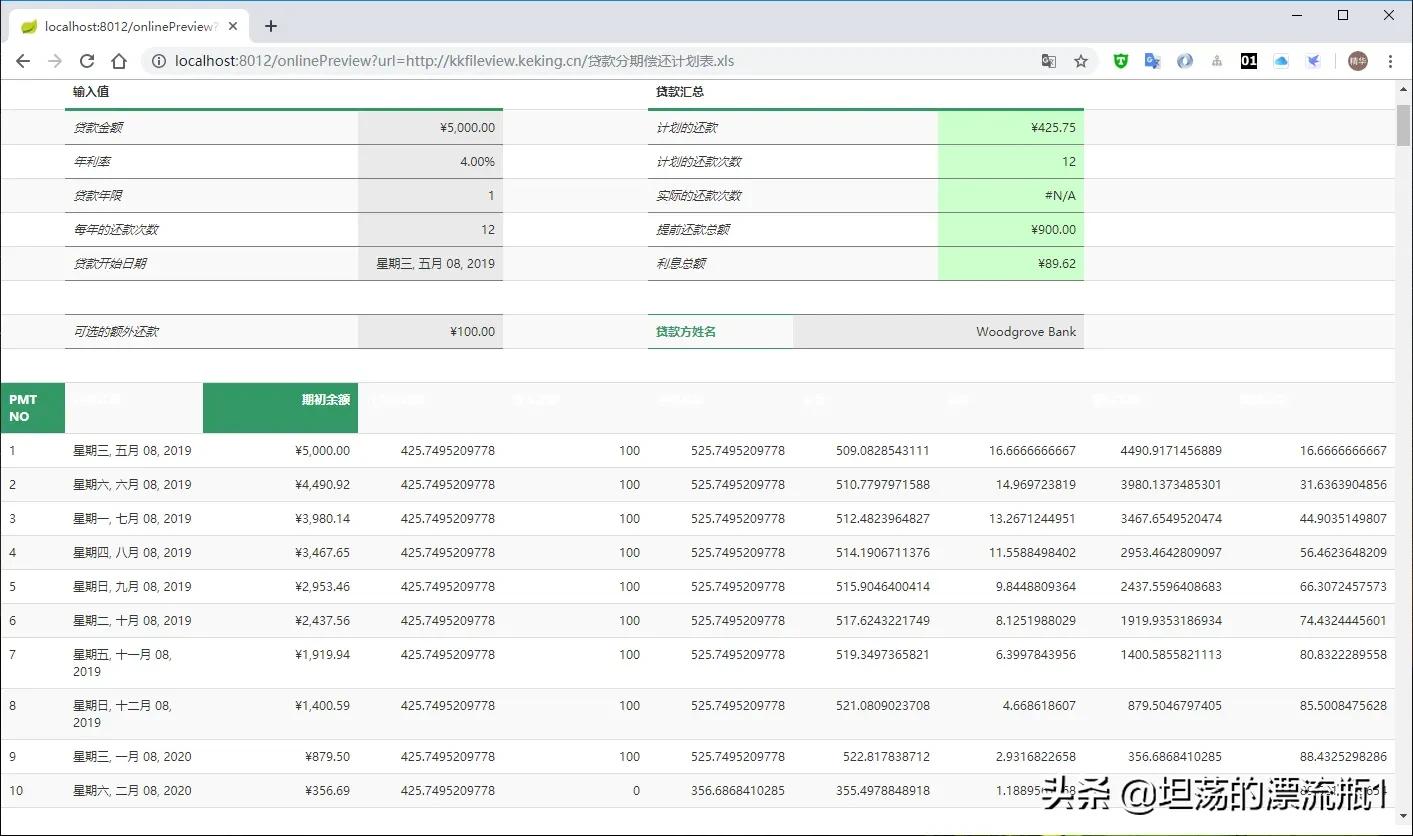Open the blue cloud extension icon
1413x836 pixels.
pos(1280,61)
